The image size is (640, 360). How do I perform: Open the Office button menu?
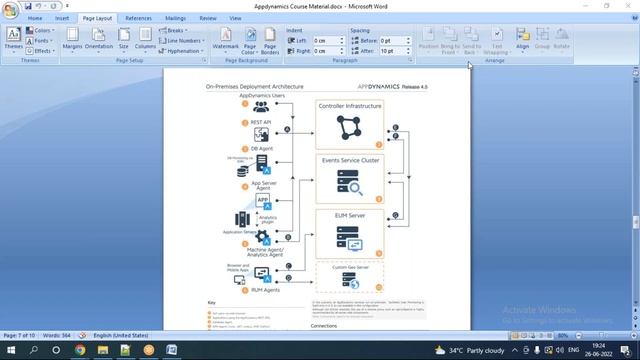[10, 10]
